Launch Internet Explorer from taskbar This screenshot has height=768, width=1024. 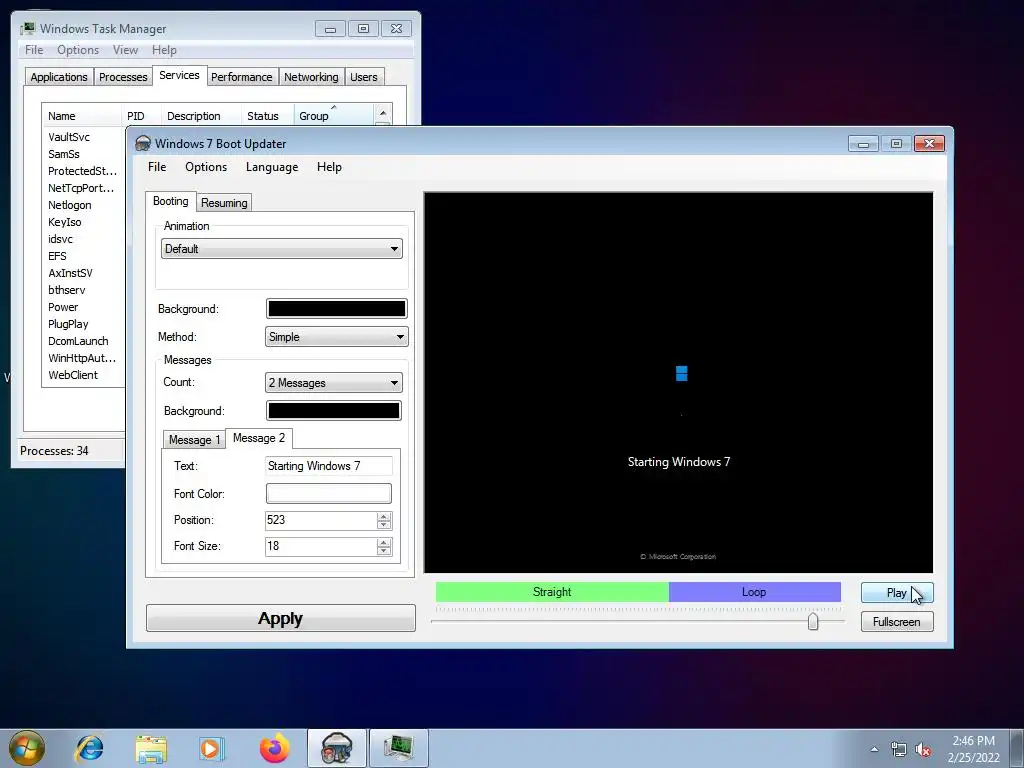pos(89,748)
